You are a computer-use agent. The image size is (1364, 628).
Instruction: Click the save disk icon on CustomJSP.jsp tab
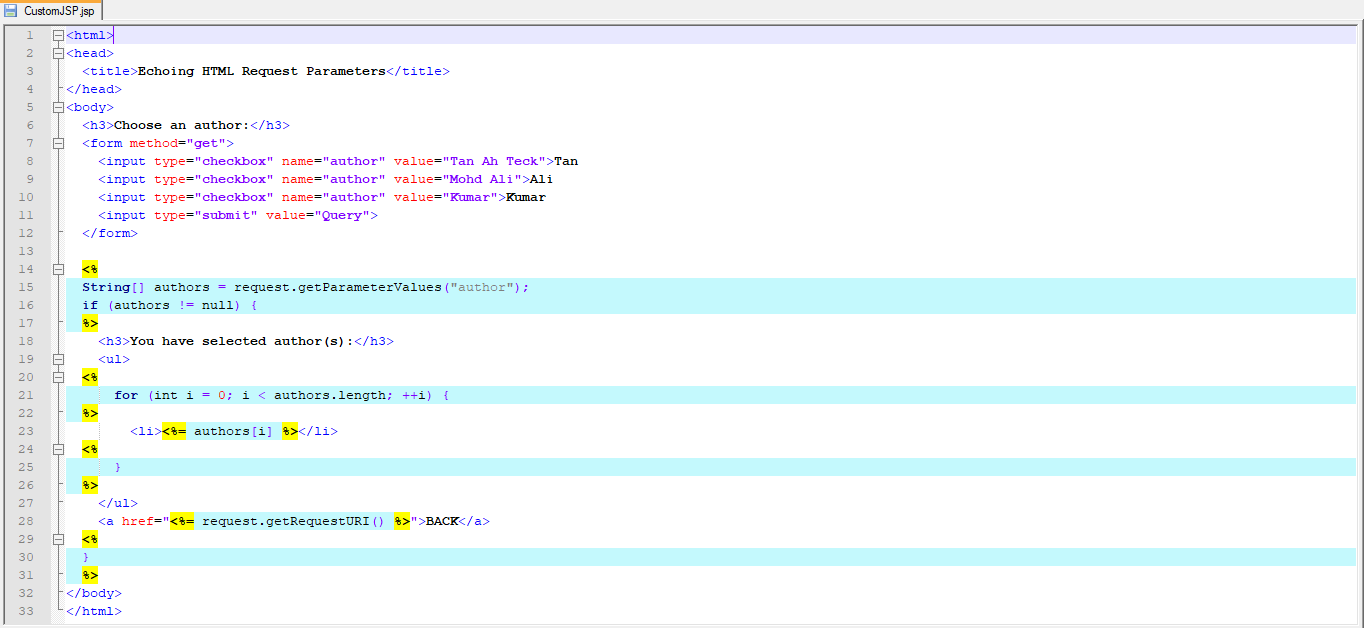11,9
